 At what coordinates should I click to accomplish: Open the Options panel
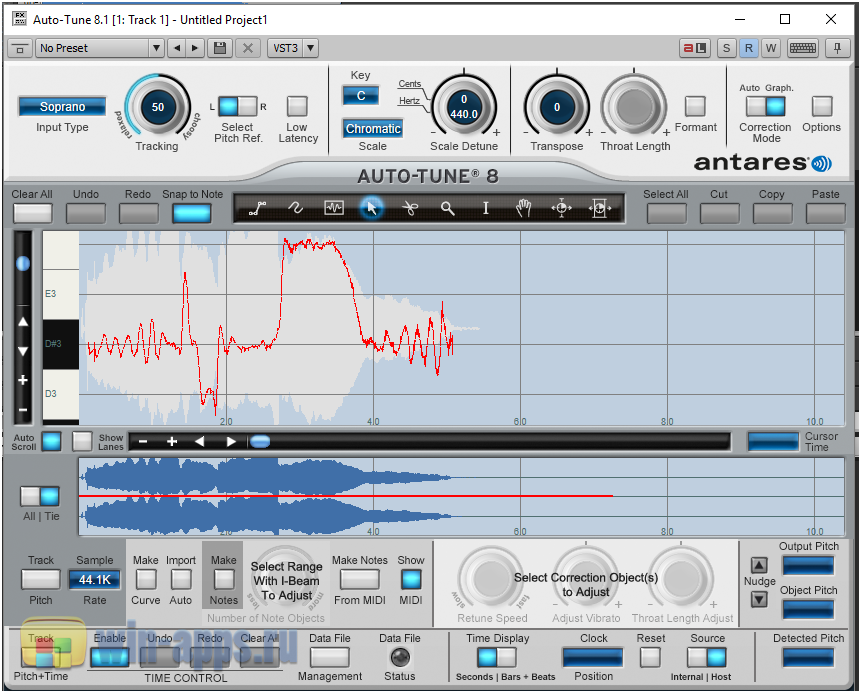[822, 107]
